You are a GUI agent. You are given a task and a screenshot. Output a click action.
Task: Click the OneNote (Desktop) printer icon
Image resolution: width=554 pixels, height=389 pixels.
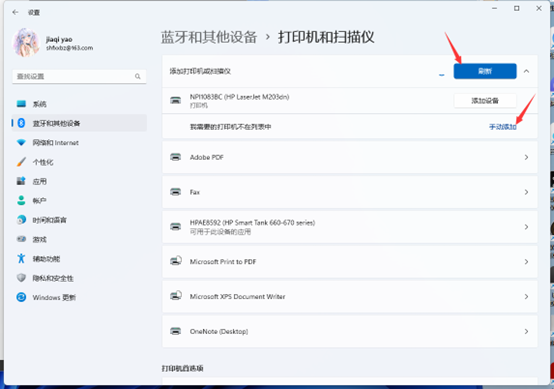pyautogui.click(x=176, y=331)
